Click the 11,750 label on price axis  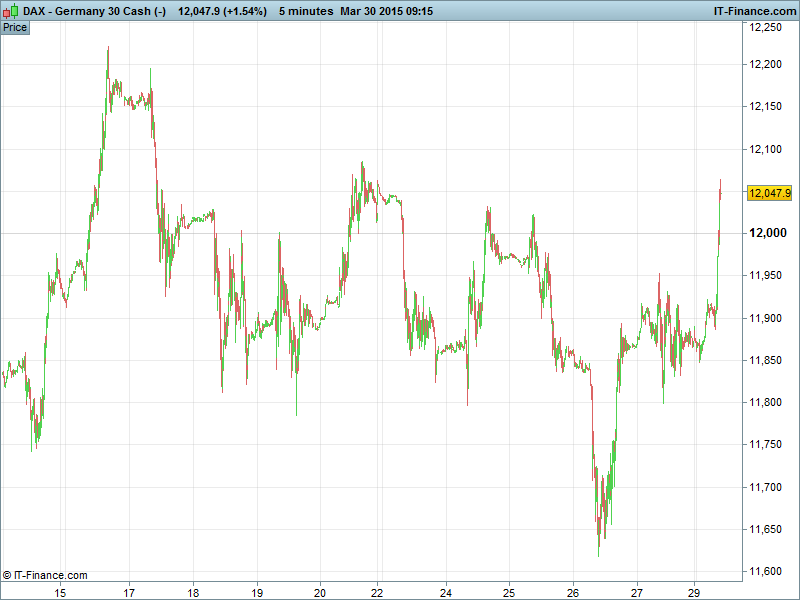(x=766, y=444)
